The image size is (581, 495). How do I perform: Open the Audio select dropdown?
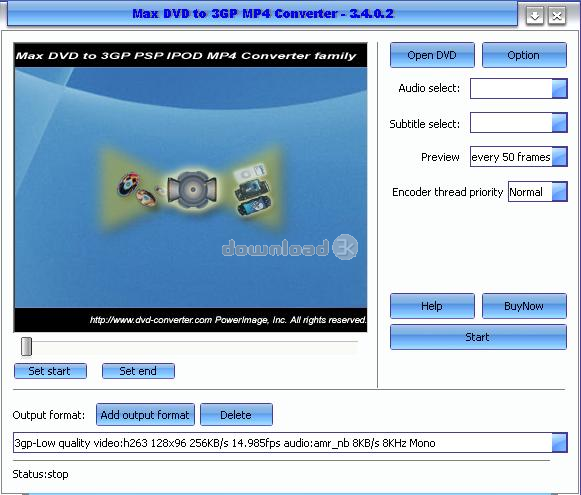[559, 88]
